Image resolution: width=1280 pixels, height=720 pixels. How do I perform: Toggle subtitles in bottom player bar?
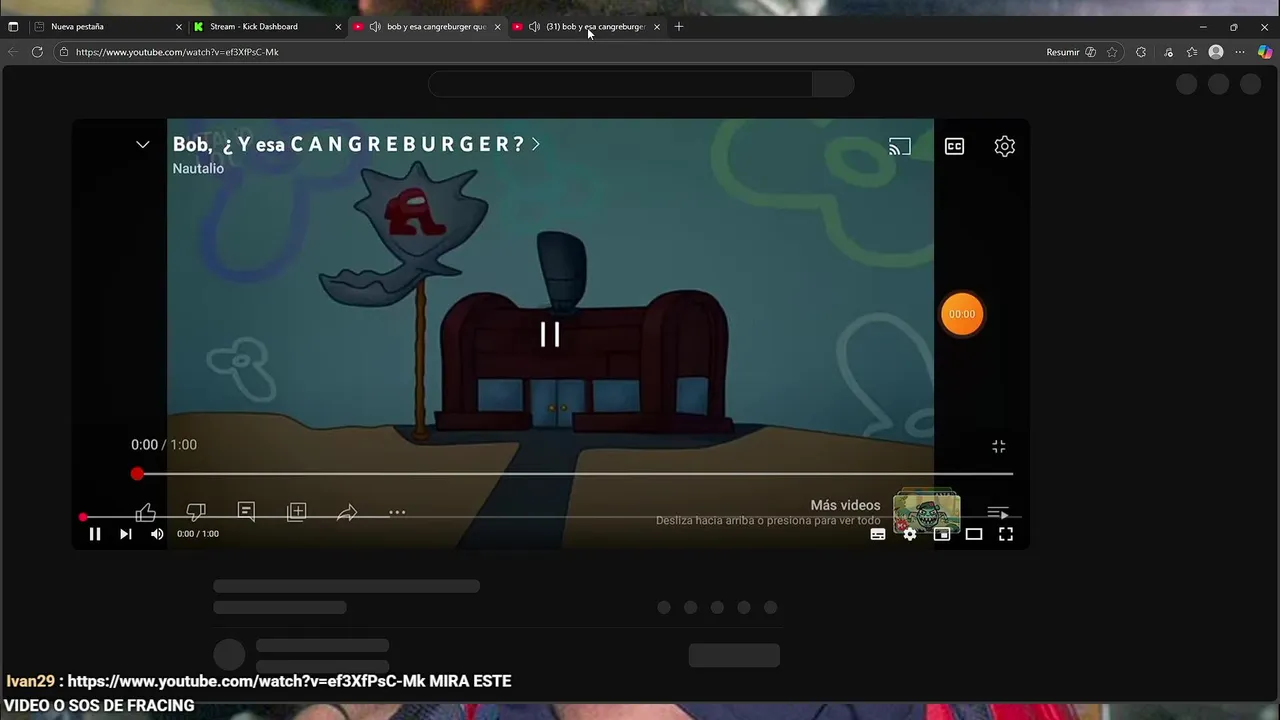878,534
